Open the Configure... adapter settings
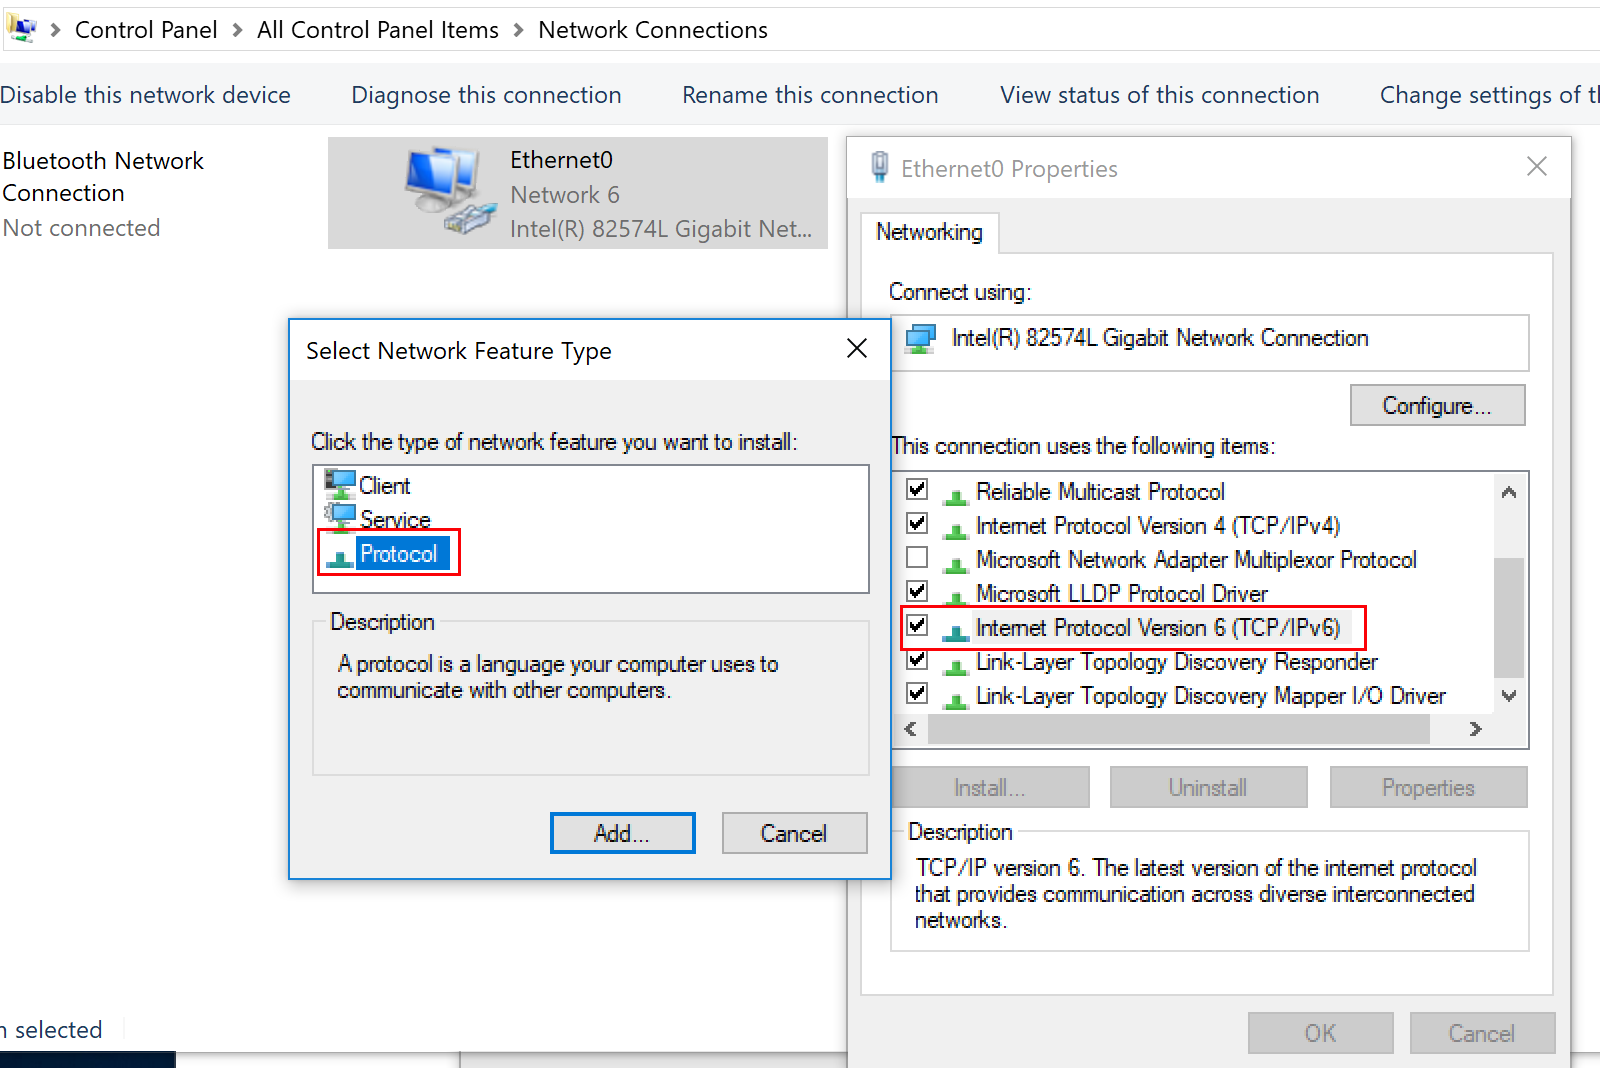The height and width of the screenshot is (1068, 1600). click(1436, 406)
